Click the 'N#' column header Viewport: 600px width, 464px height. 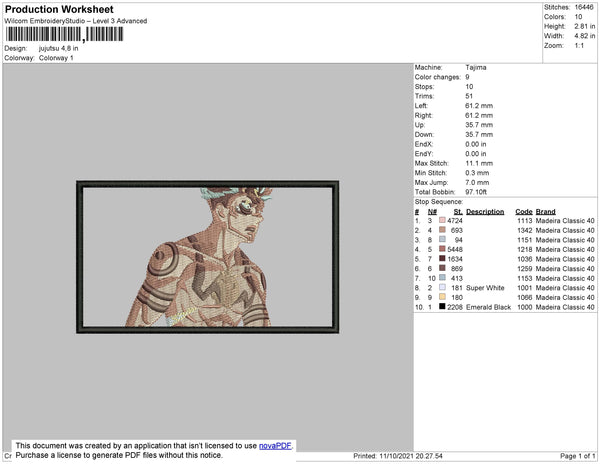point(432,212)
